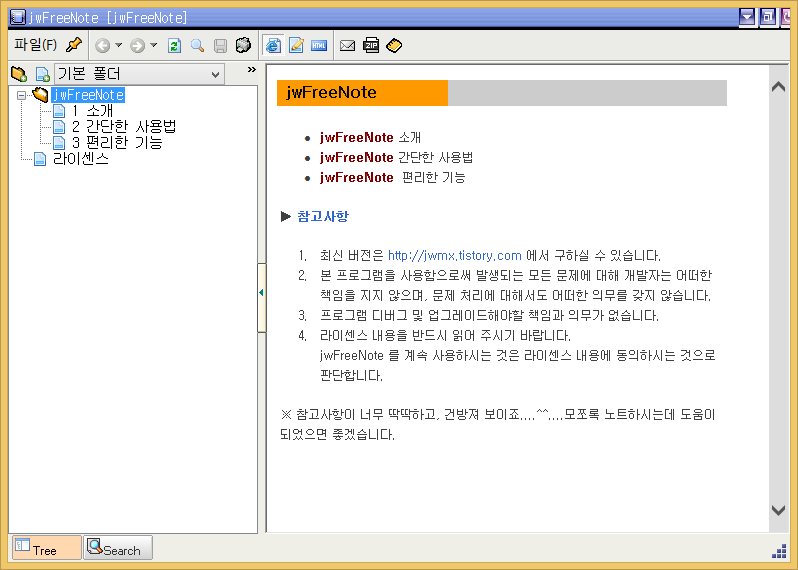Open the 기본 폴더 combo box

[x=139, y=74]
